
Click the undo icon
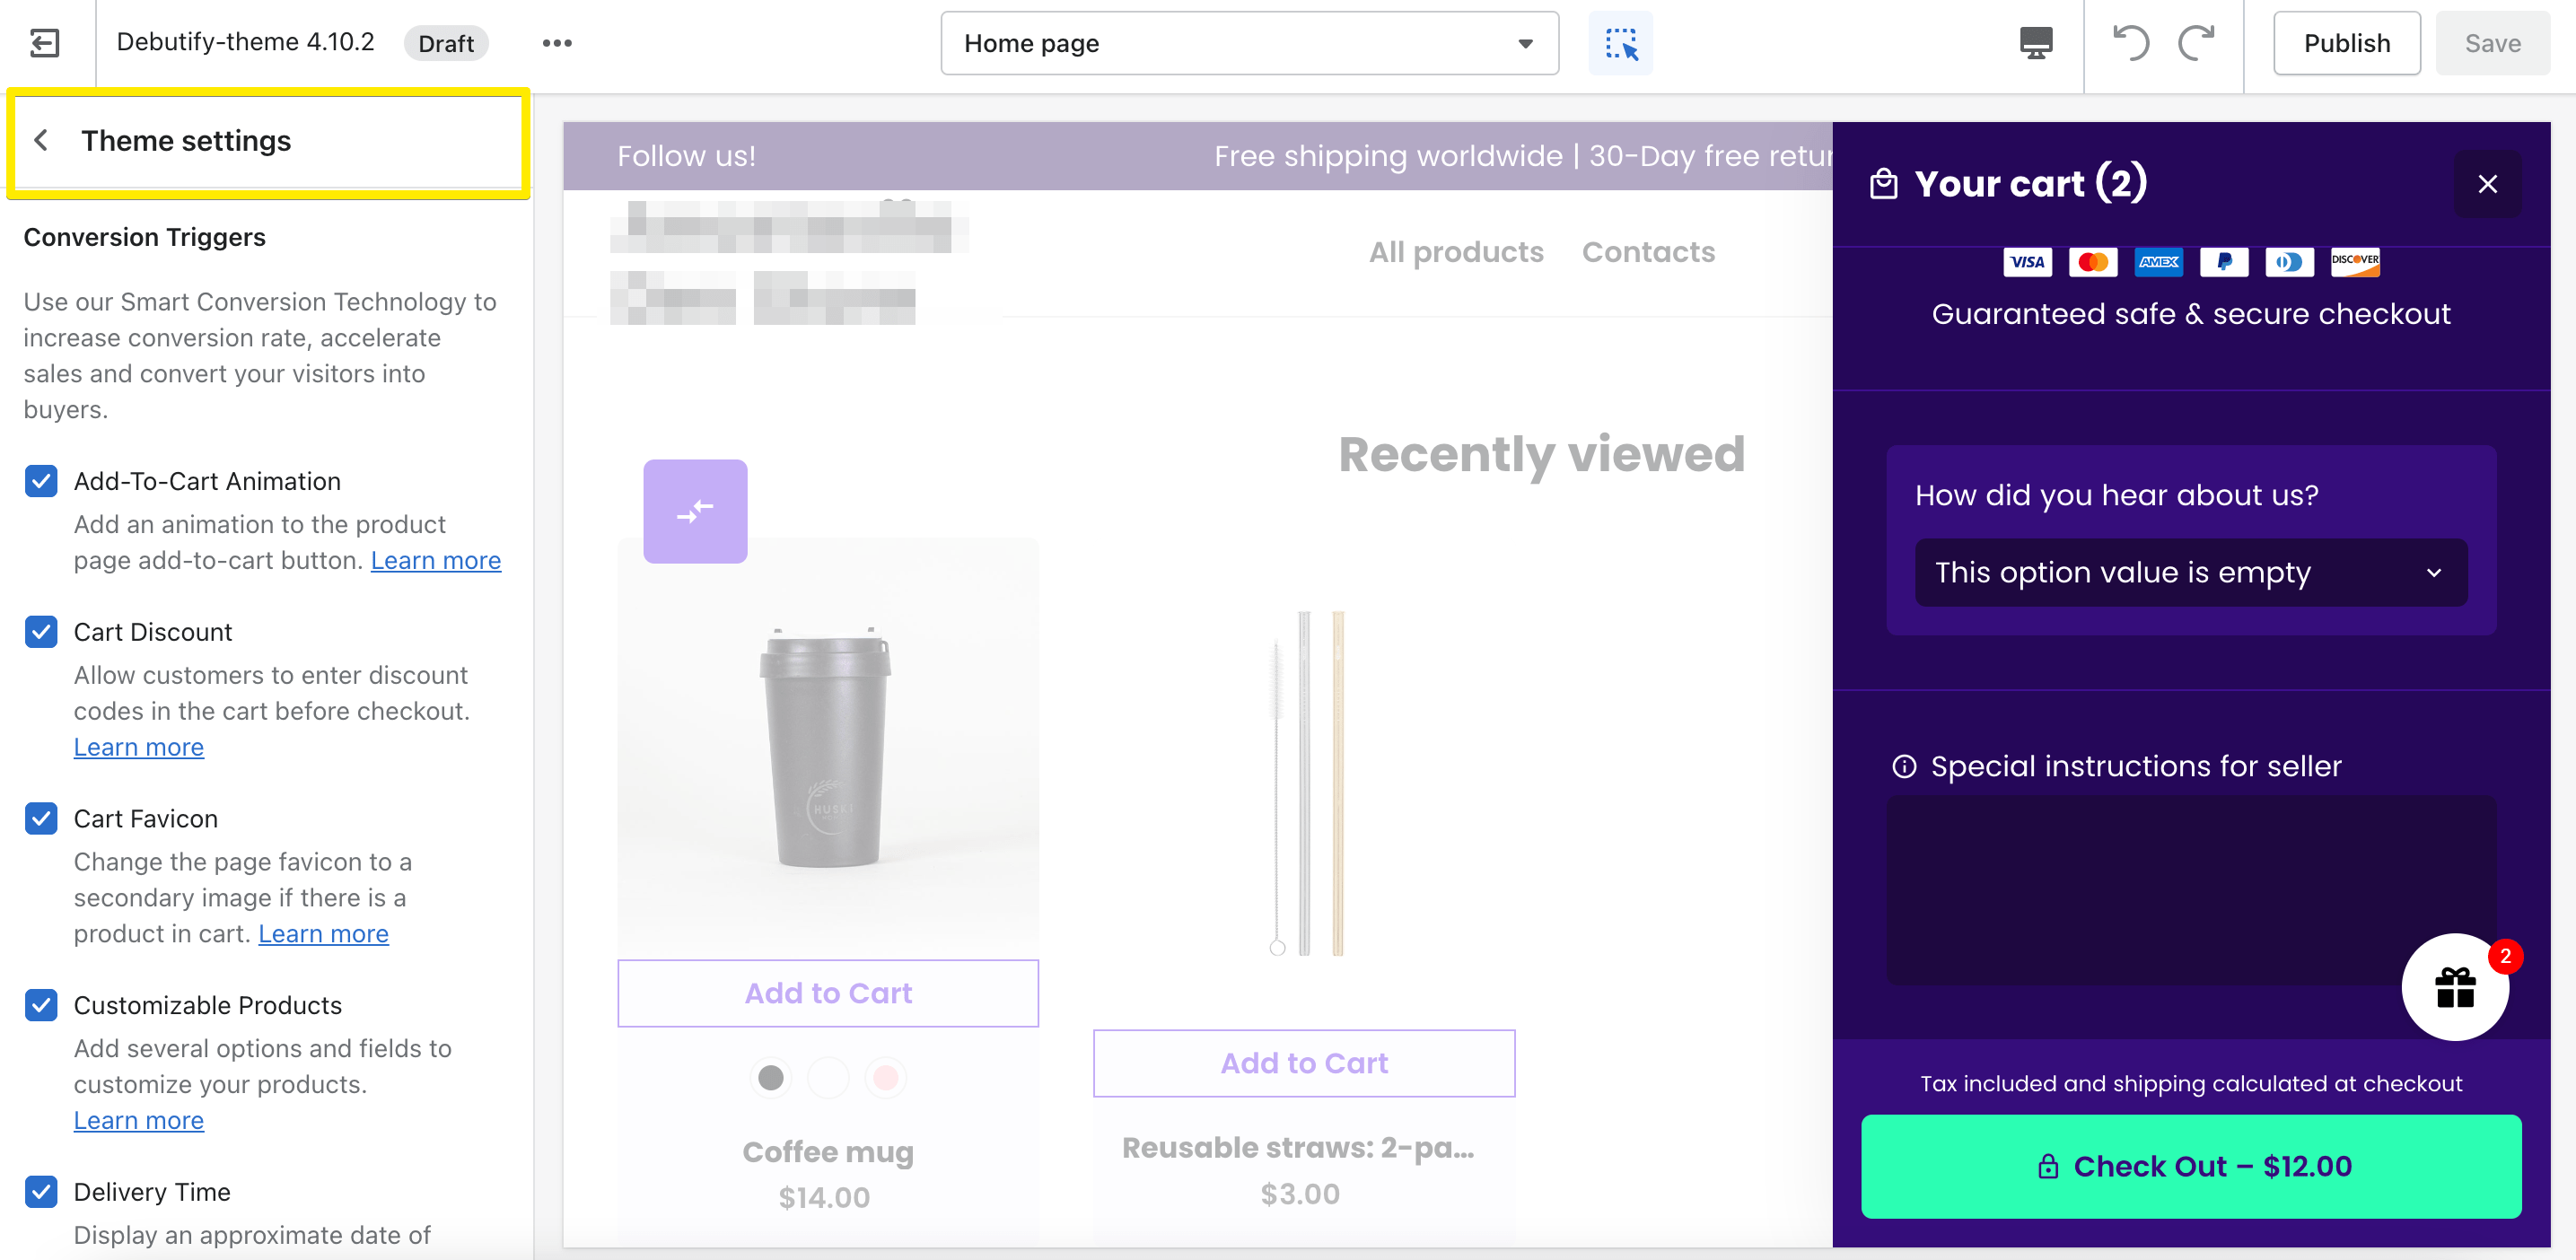pos(2129,43)
